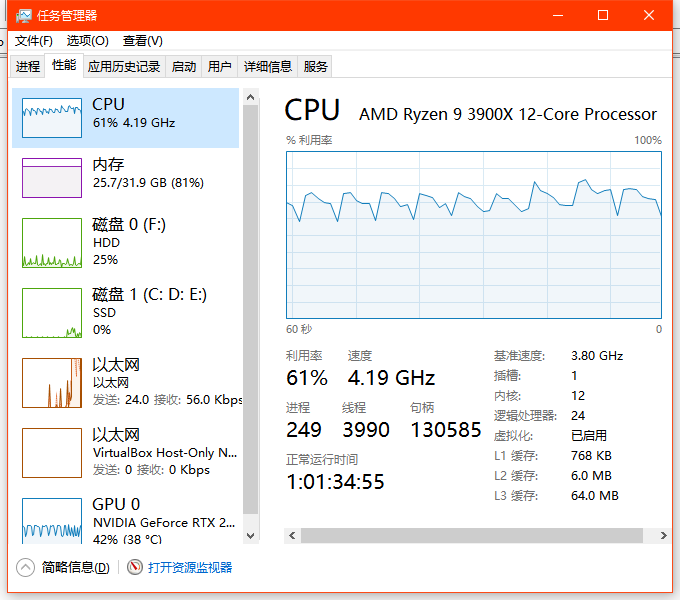680x600 pixels.
Task: Open the 文件(F) menu
Action: [x=34, y=41]
